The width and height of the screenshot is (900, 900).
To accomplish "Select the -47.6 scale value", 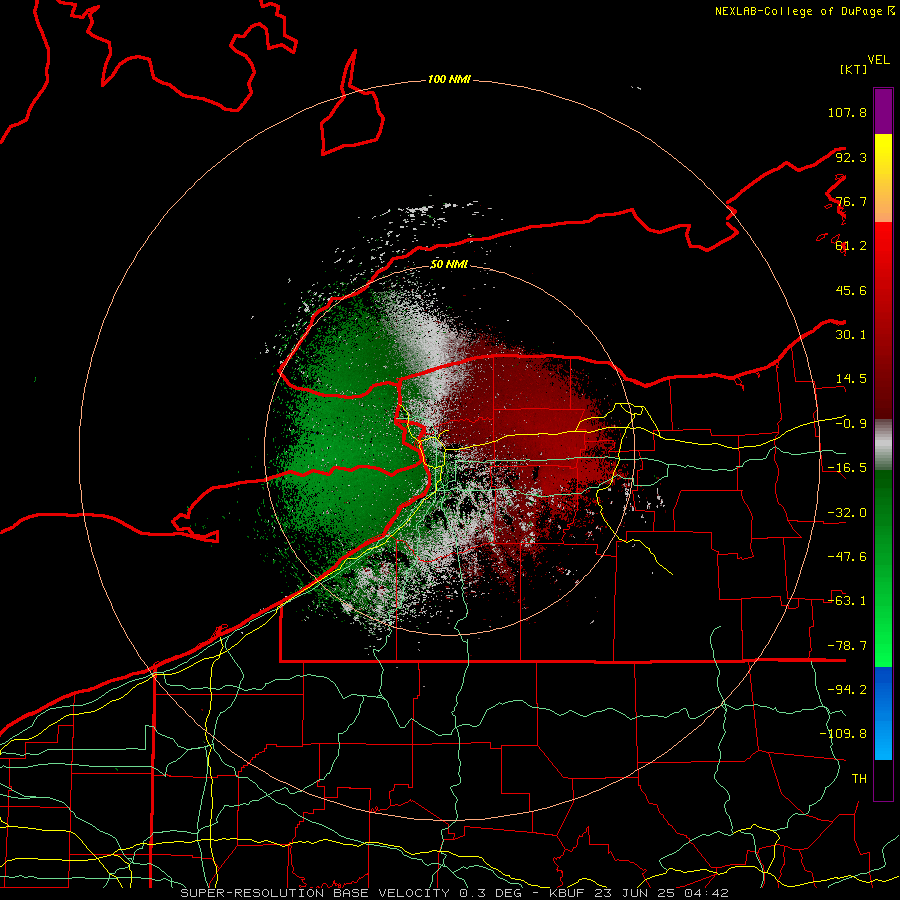I will (847, 557).
